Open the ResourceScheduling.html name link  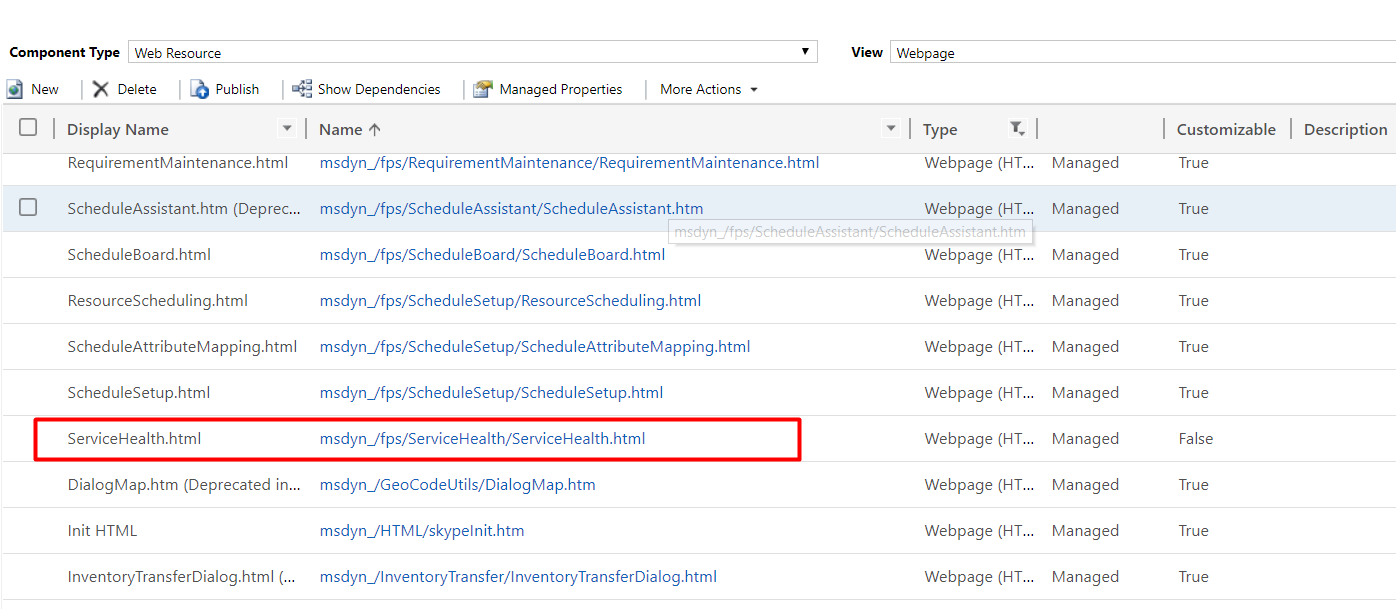click(x=510, y=300)
